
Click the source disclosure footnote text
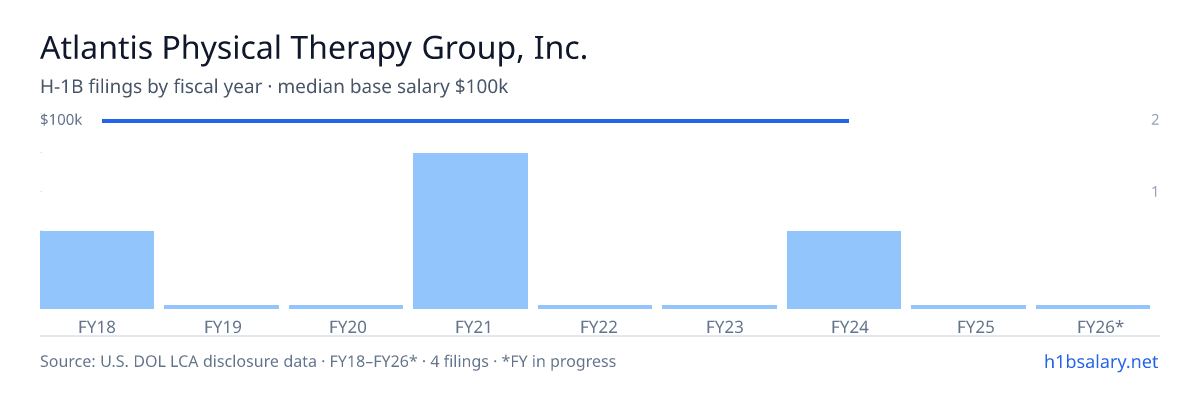coord(328,361)
